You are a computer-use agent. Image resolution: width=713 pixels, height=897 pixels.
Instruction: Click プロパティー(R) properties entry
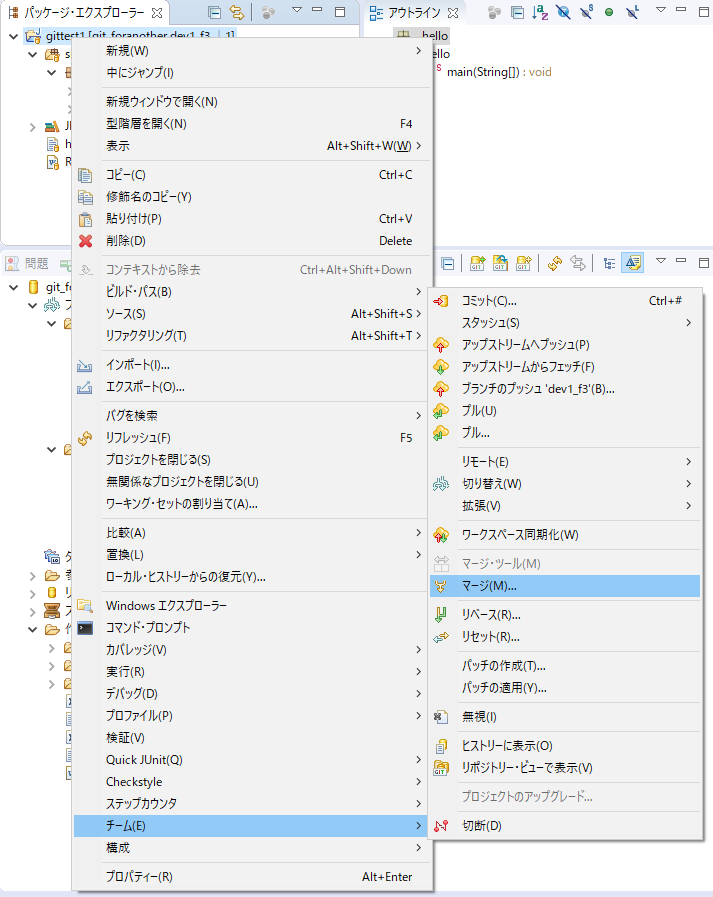pos(252,877)
